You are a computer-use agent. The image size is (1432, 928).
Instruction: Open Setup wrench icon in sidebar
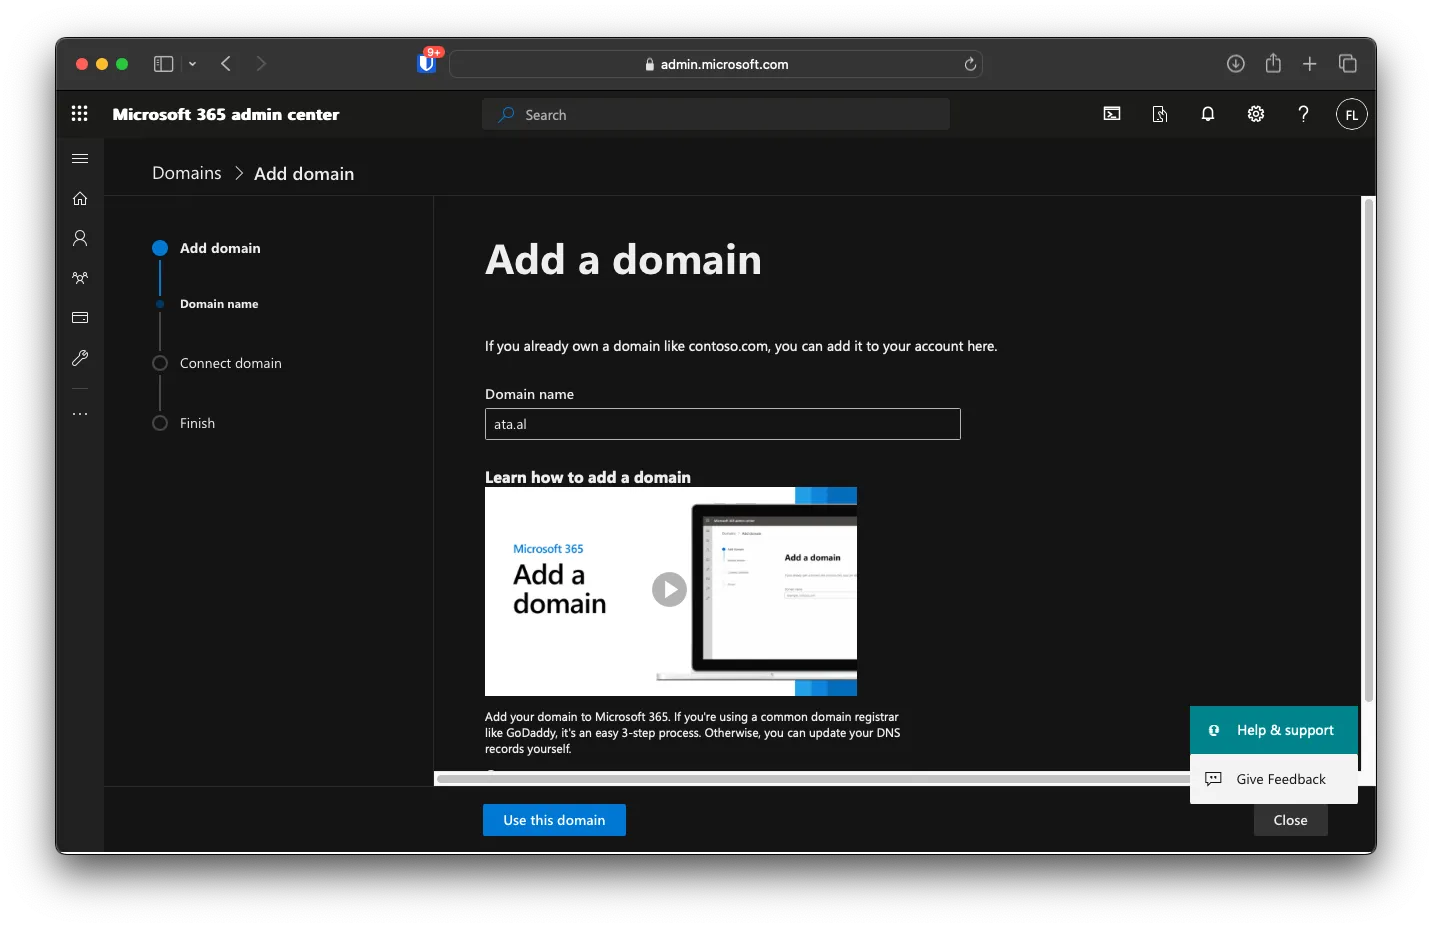tap(80, 358)
